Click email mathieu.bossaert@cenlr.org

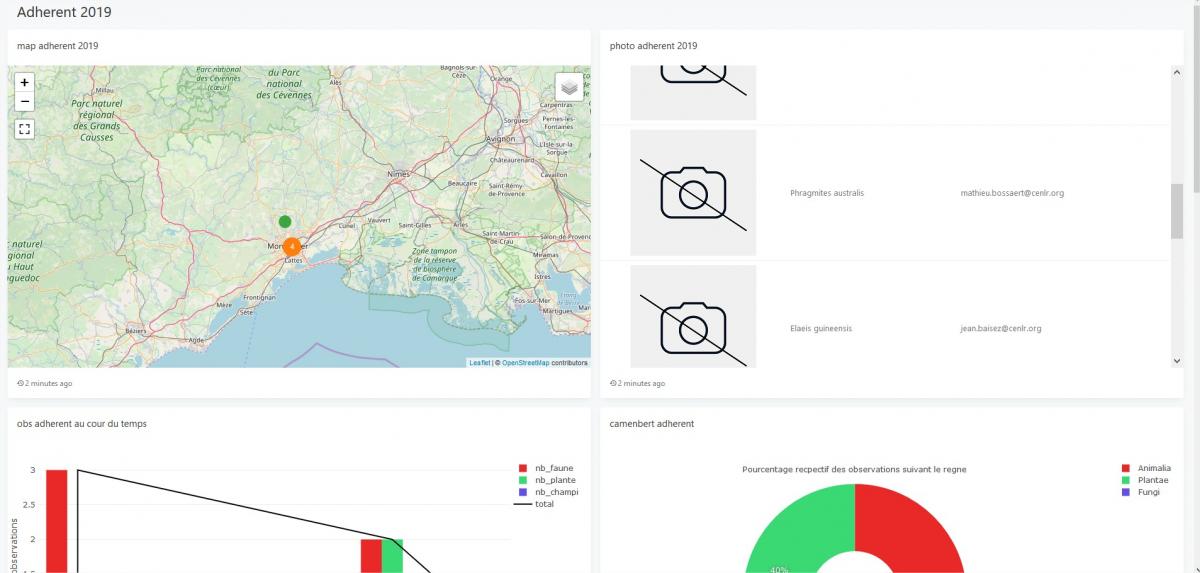coord(1012,193)
